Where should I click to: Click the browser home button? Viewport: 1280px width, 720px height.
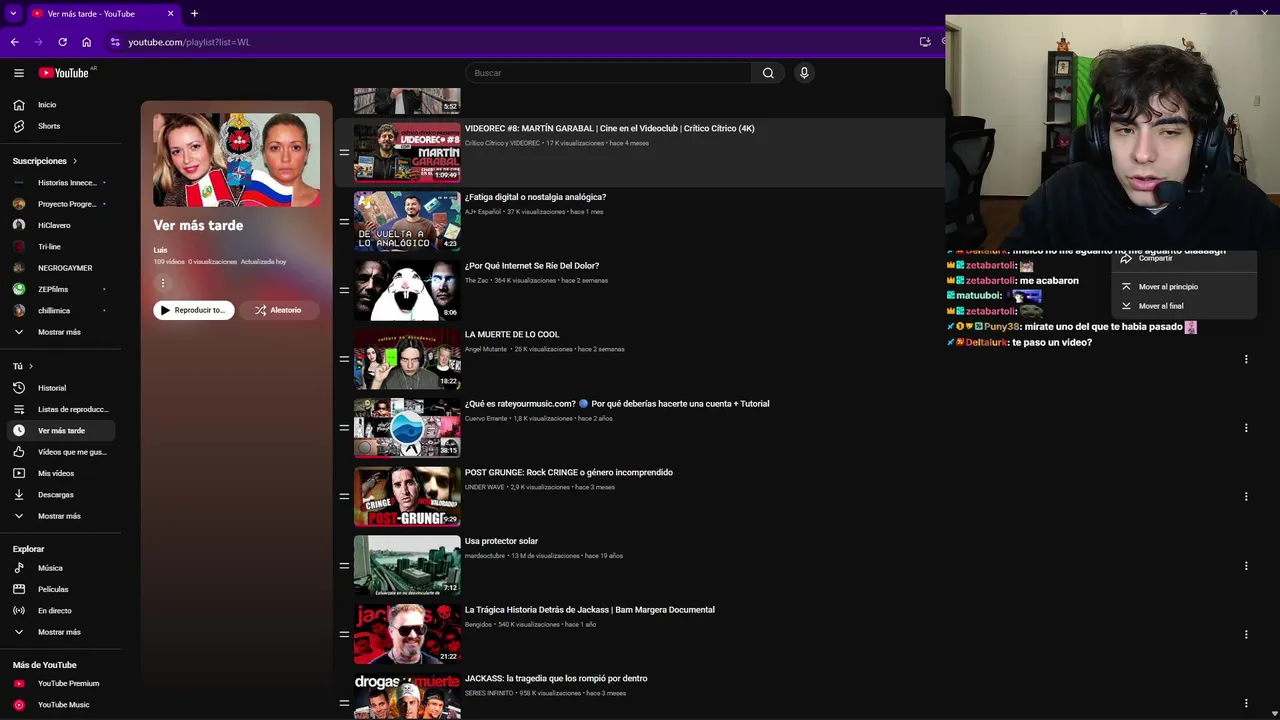(x=87, y=42)
